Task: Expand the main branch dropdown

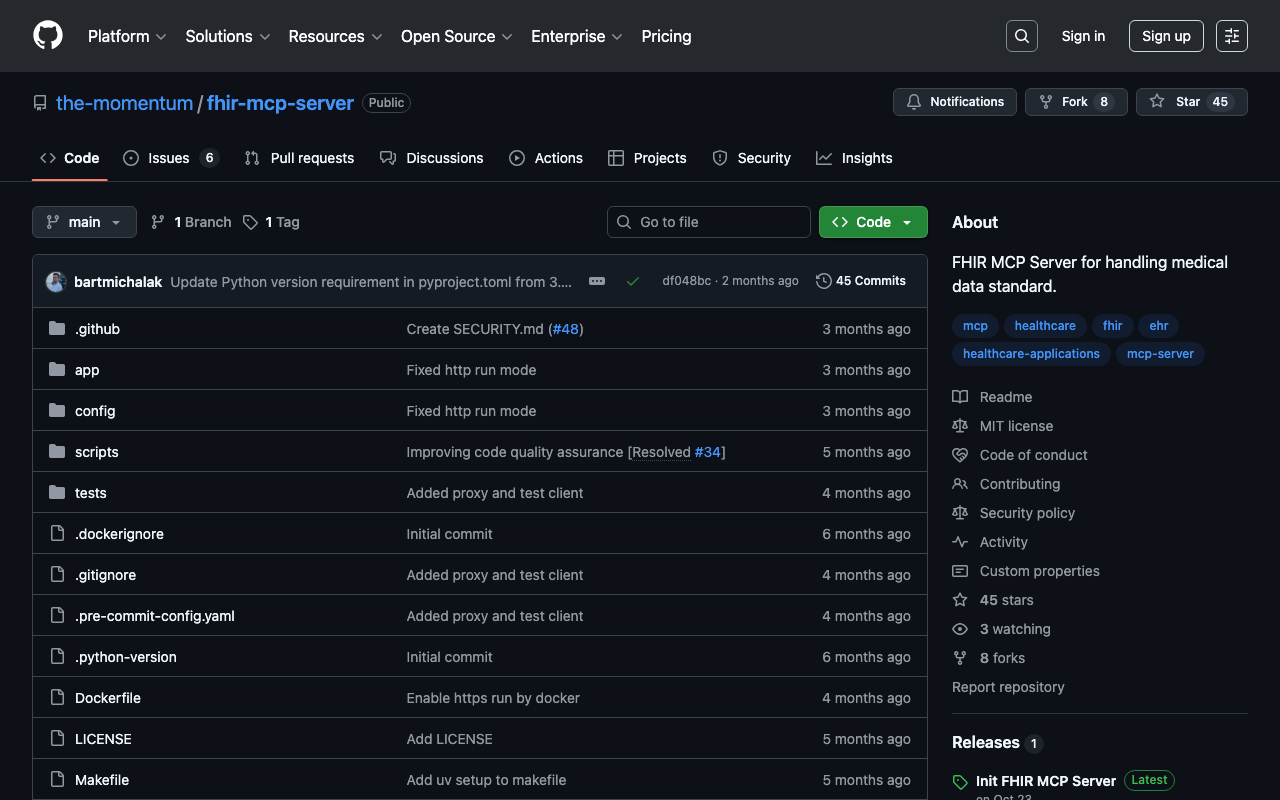Action: pyautogui.click(x=84, y=222)
